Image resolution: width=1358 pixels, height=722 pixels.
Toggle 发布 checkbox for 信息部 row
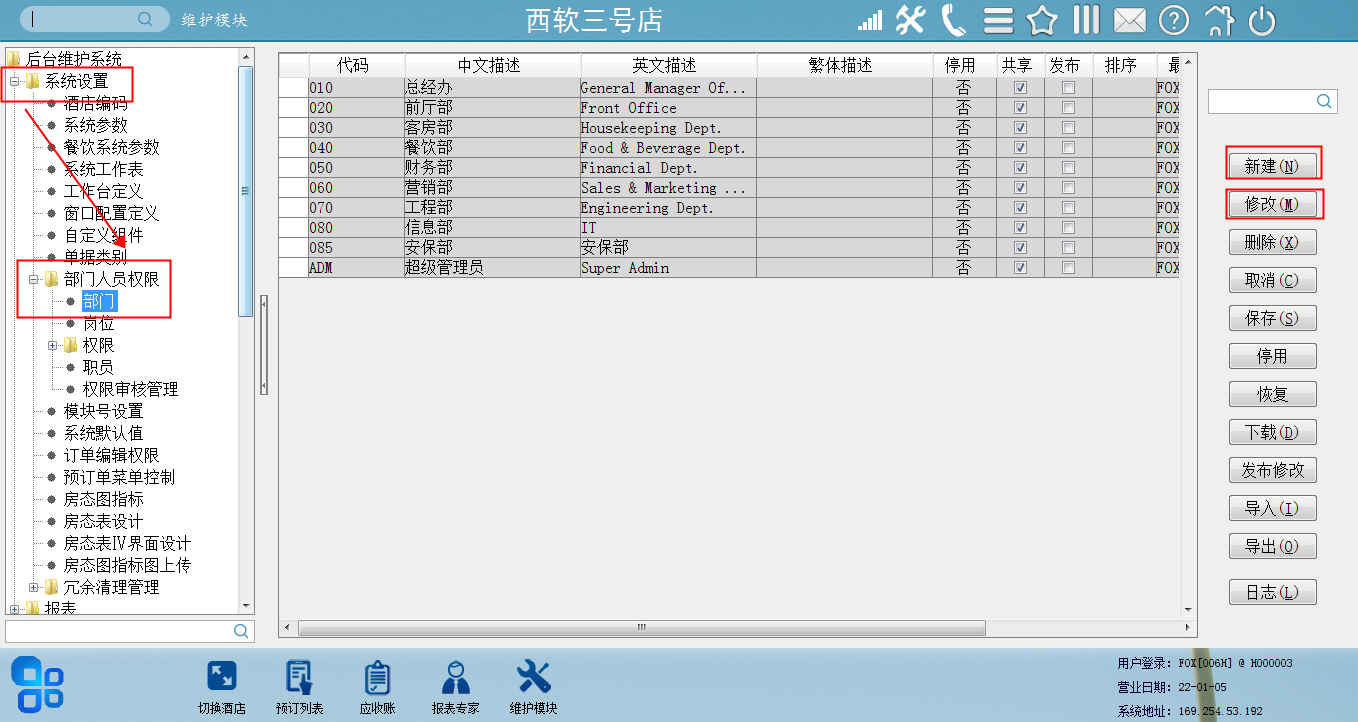[x=1068, y=228]
